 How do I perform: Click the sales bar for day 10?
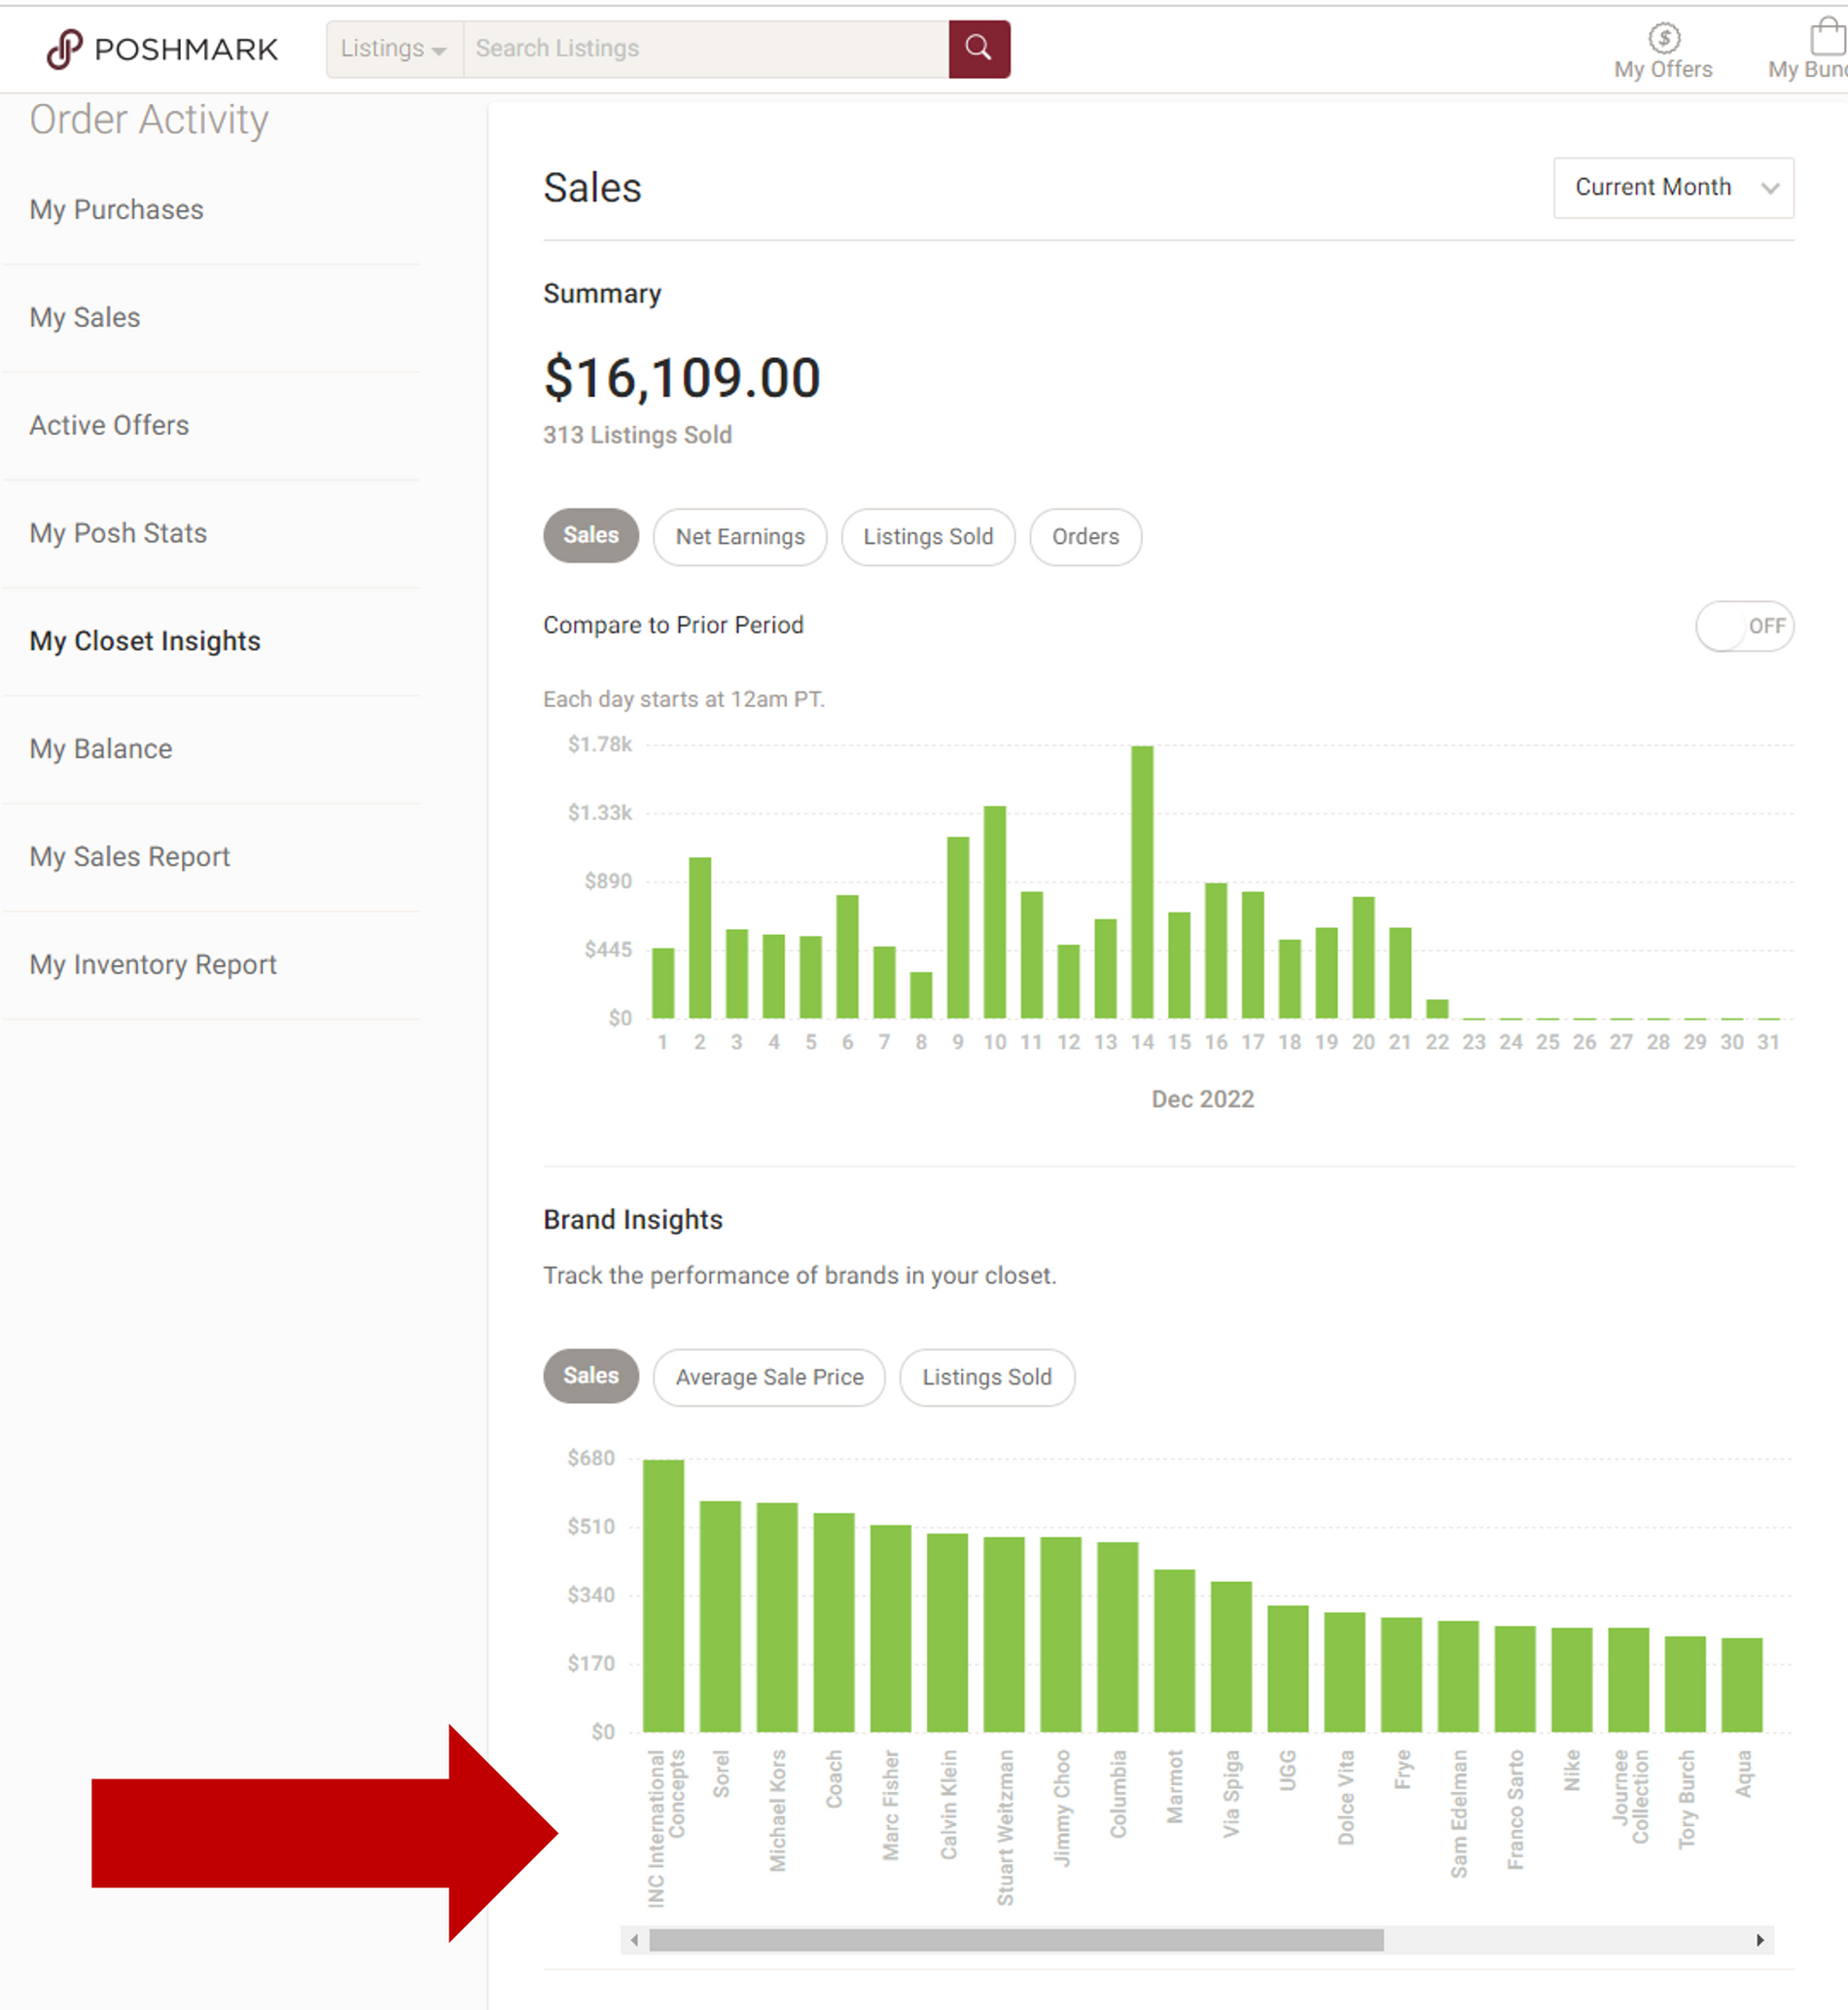click(x=995, y=912)
